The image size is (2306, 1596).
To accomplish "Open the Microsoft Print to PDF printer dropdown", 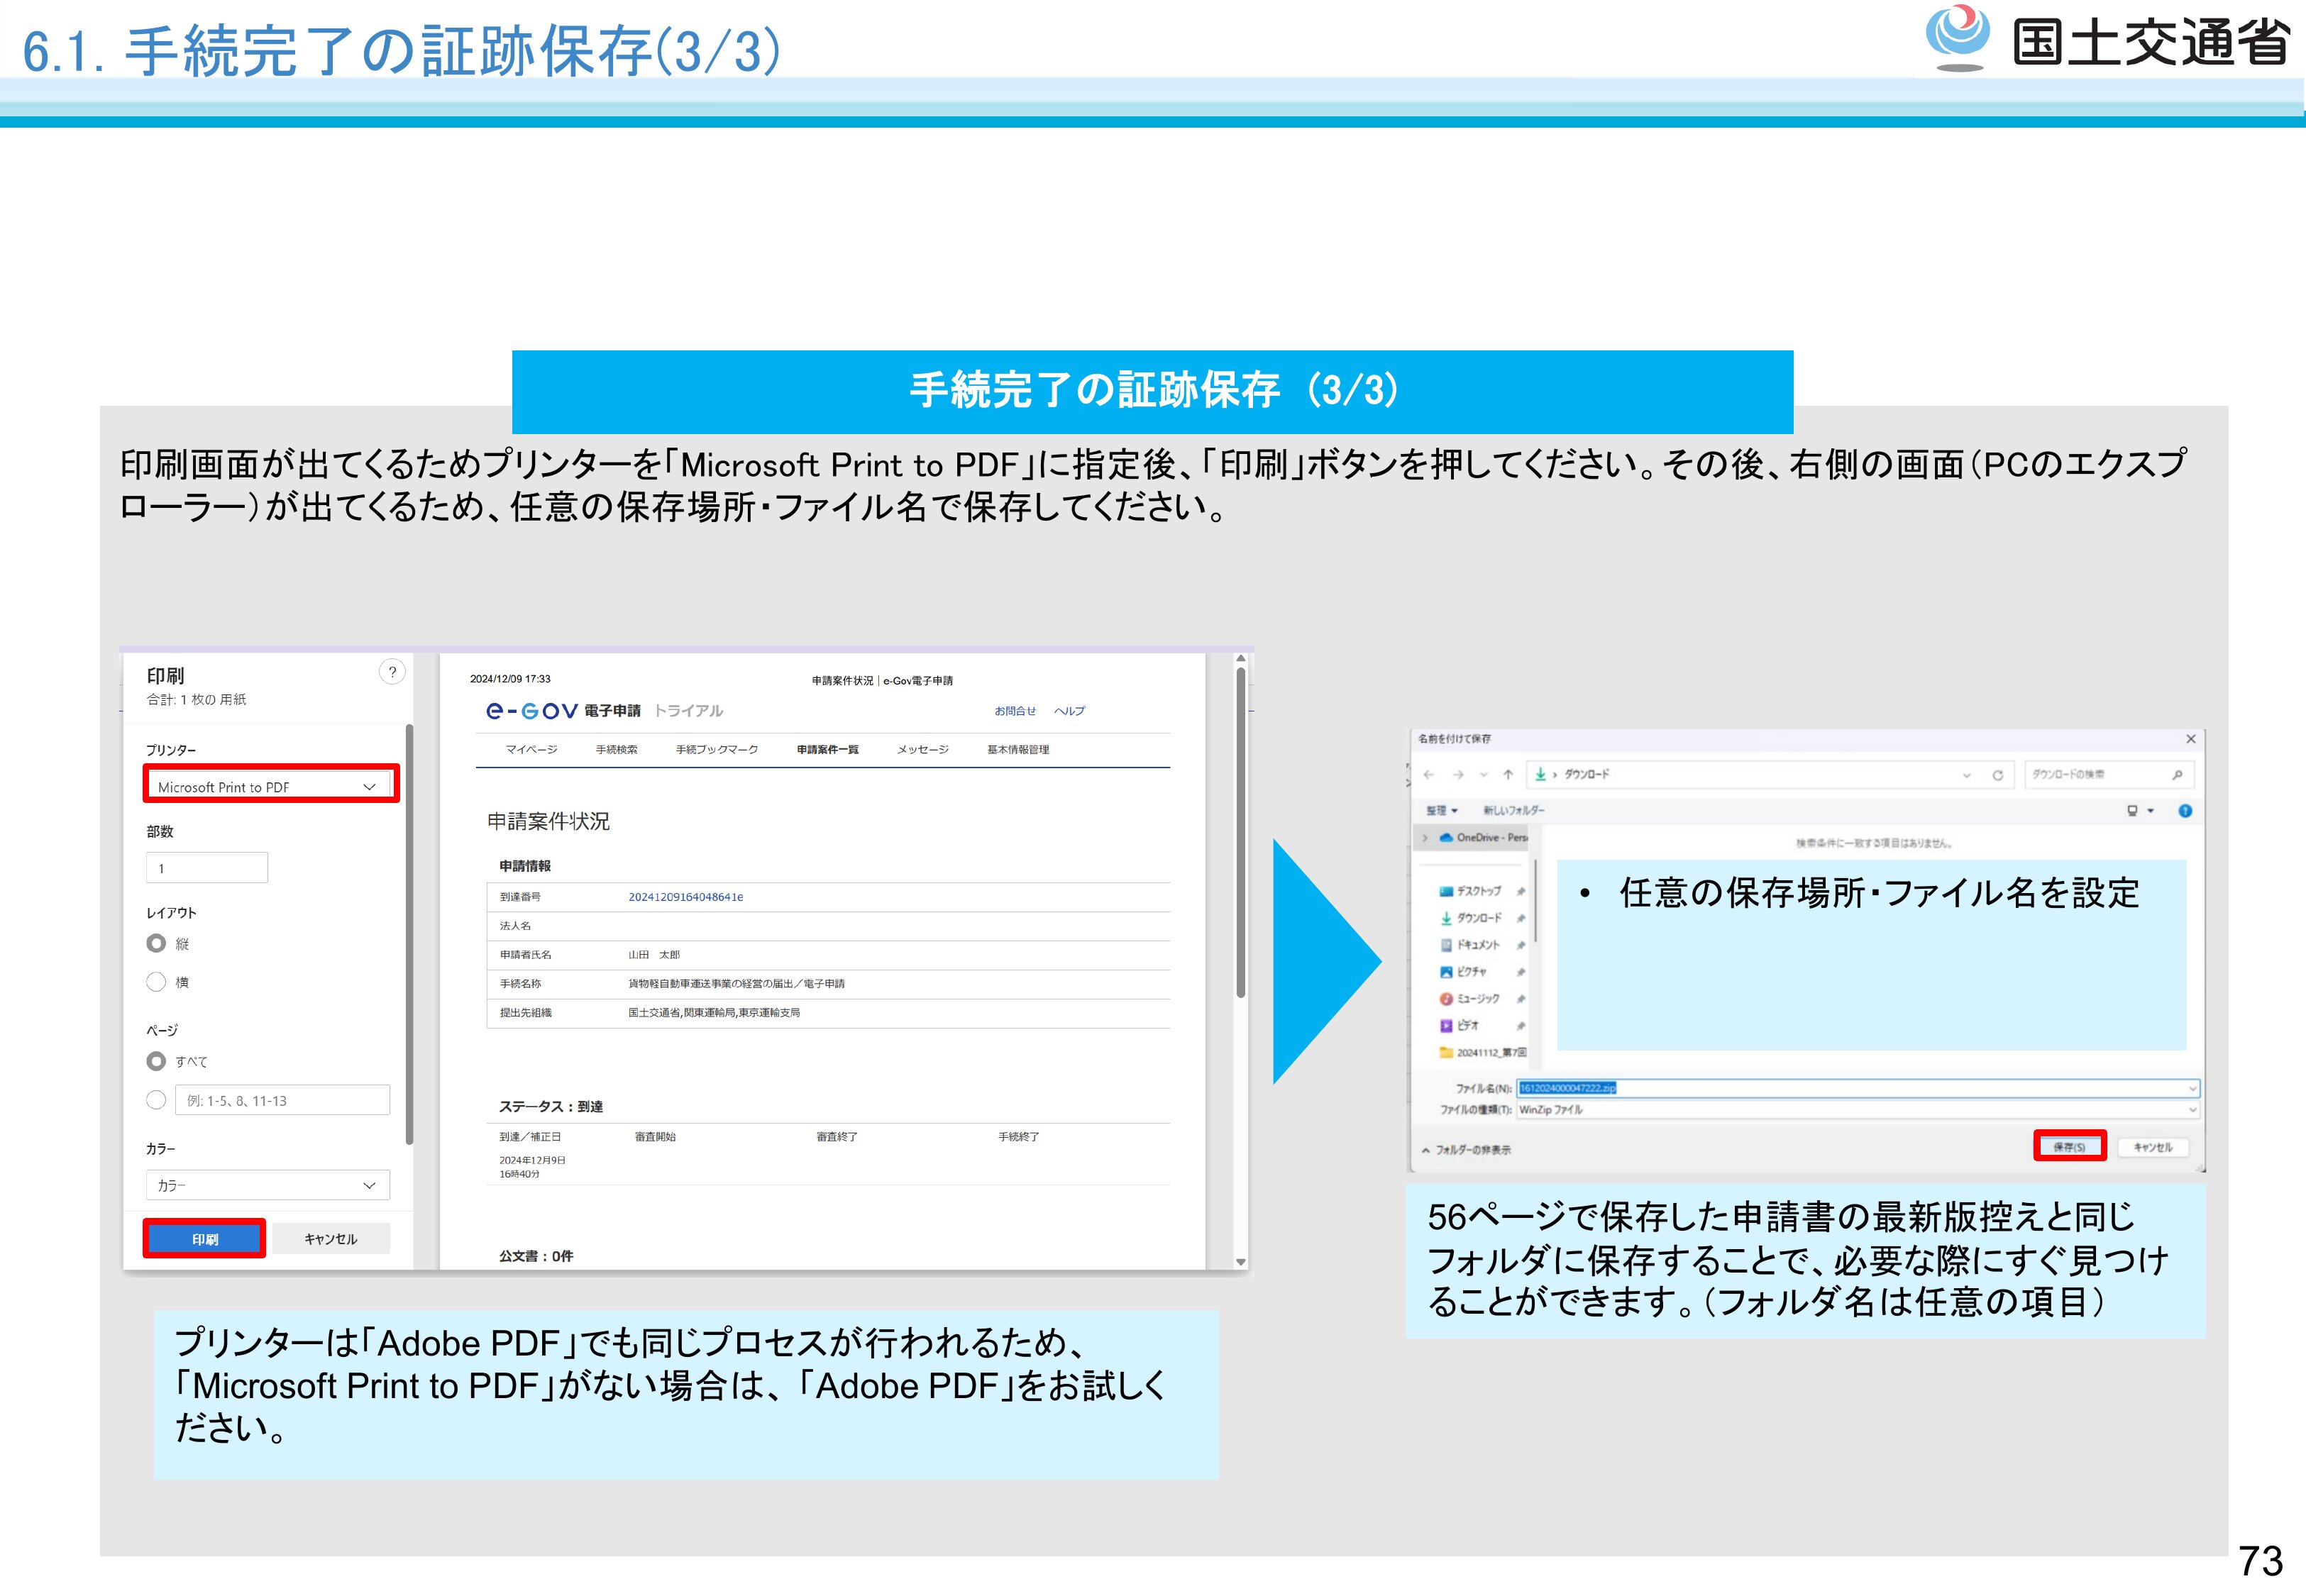I will coord(270,787).
